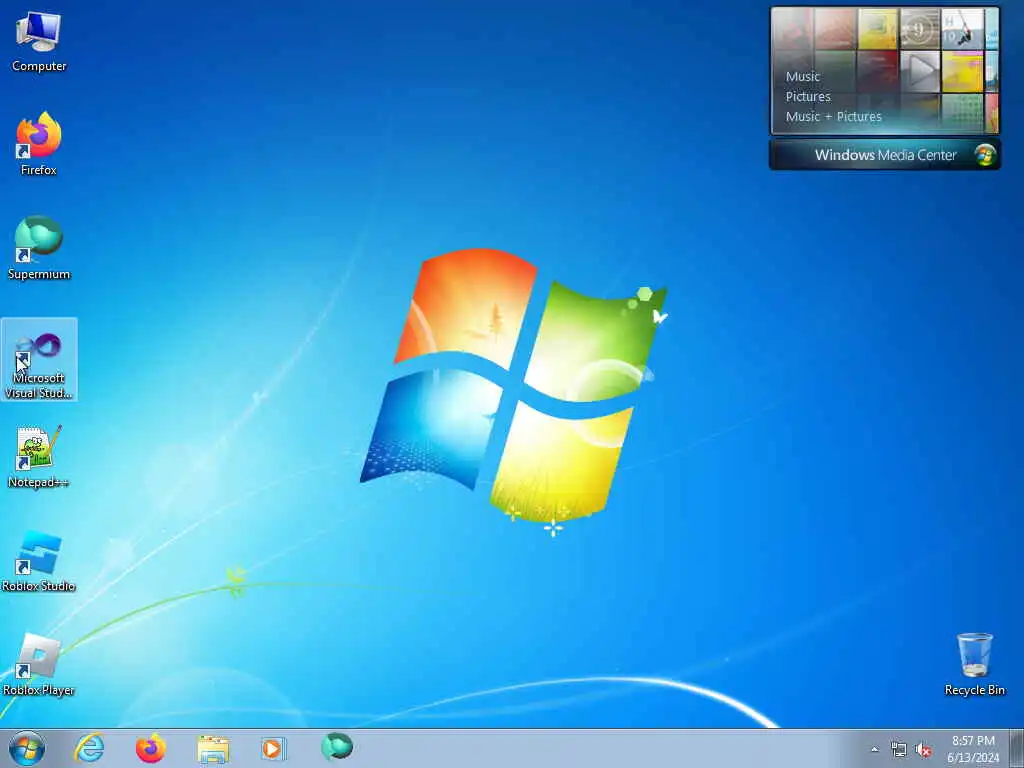This screenshot has height=768, width=1024.
Task: Open Windows Explorer from the taskbar
Action: coord(213,748)
